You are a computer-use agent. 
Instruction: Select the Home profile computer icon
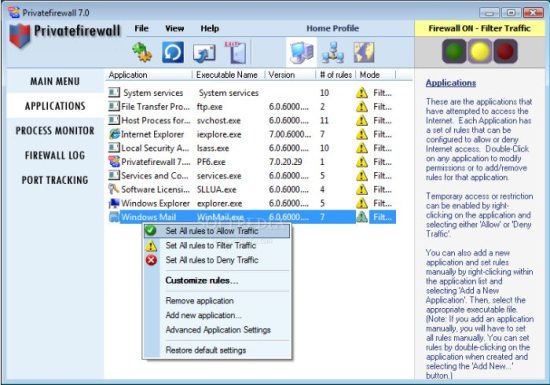coord(301,53)
